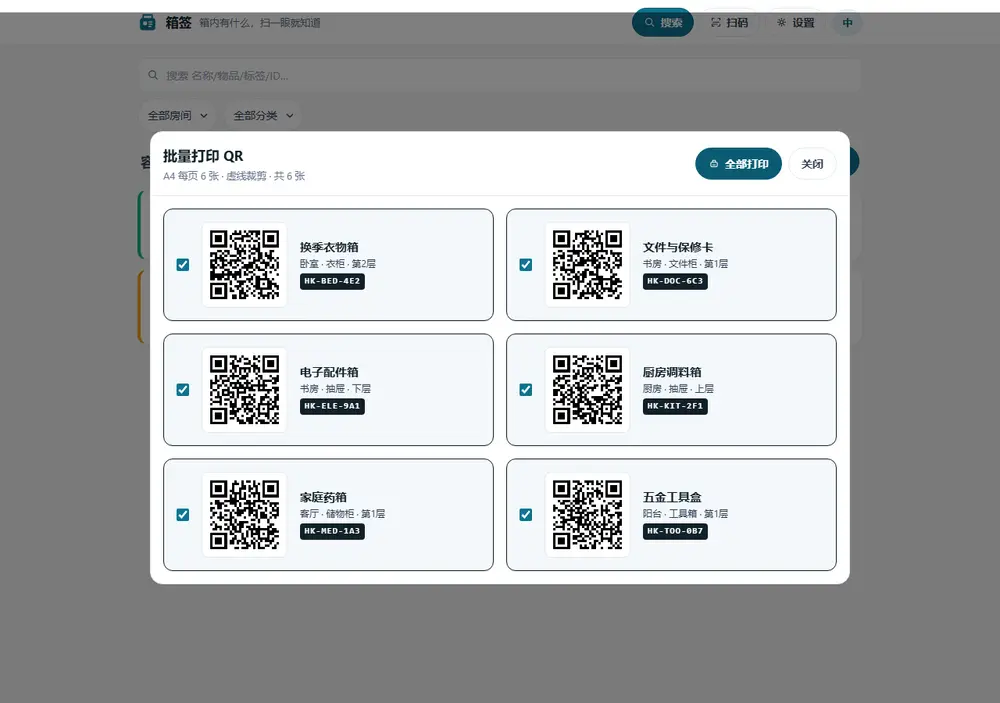Focus the 搜索 名称/物品/标签 search field
1000x703 pixels.
[500, 76]
